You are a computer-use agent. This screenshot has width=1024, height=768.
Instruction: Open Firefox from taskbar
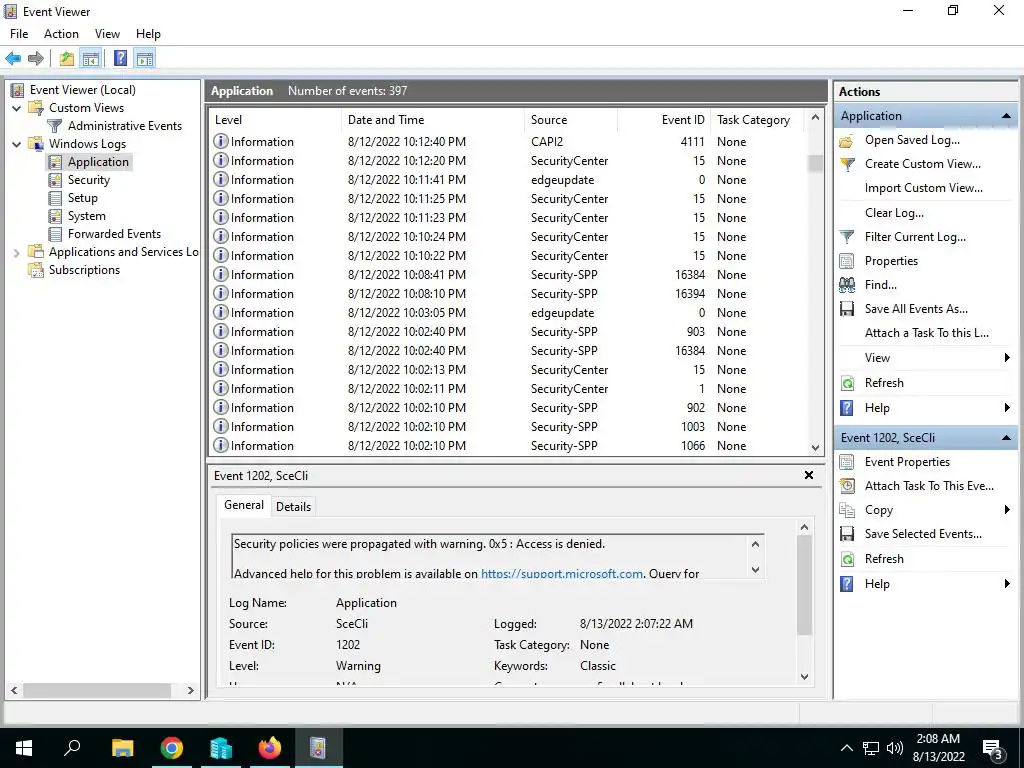click(x=269, y=748)
